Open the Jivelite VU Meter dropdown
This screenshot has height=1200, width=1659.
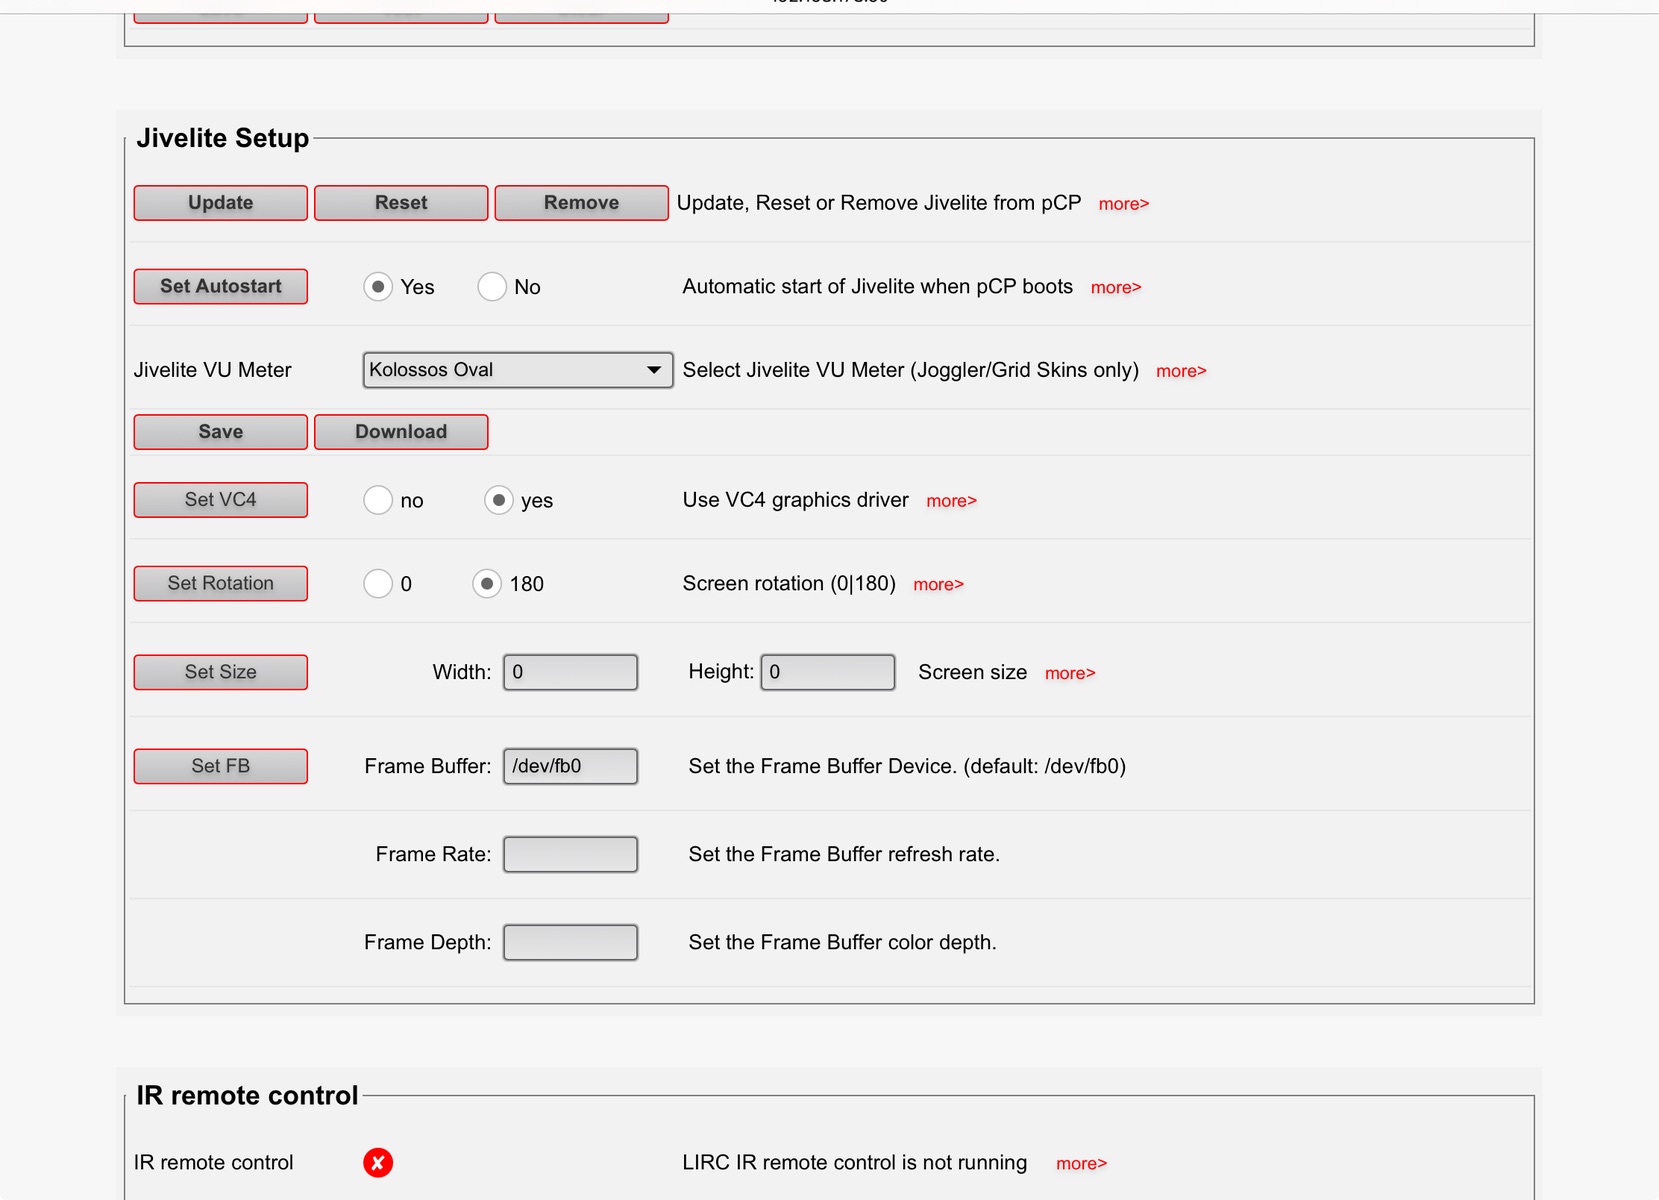pos(518,370)
